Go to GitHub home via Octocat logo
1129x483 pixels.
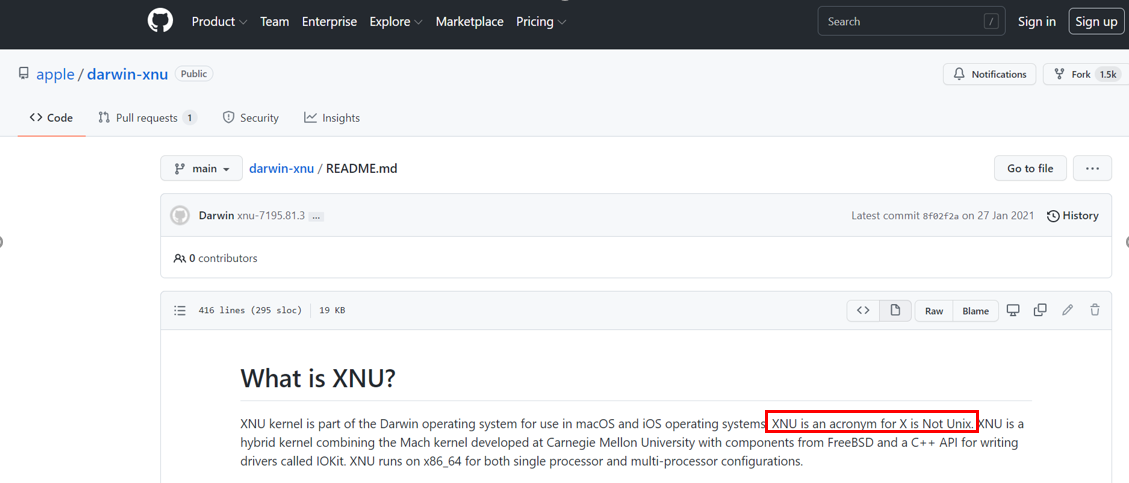tap(161, 21)
